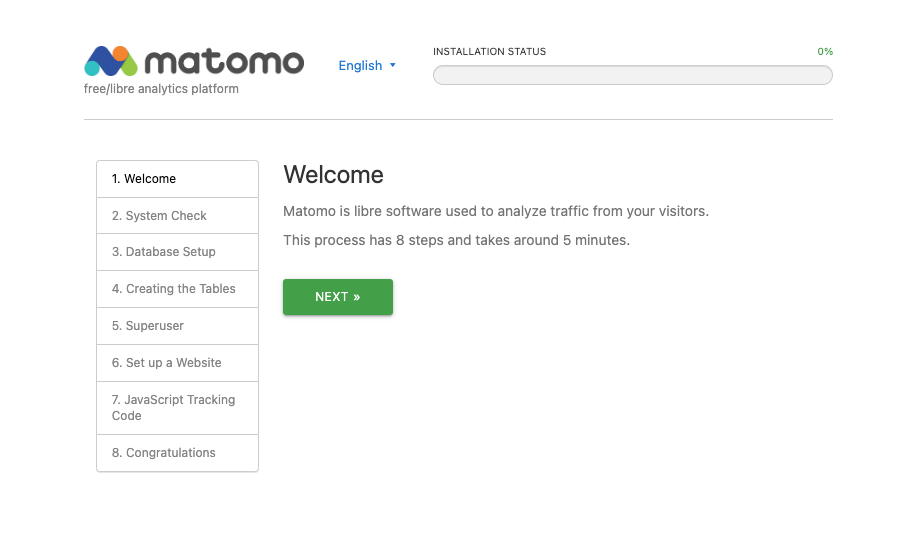Select step 7. JavaScript Tracking Code
Image resolution: width=917 pixels, height=558 pixels.
point(177,408)
